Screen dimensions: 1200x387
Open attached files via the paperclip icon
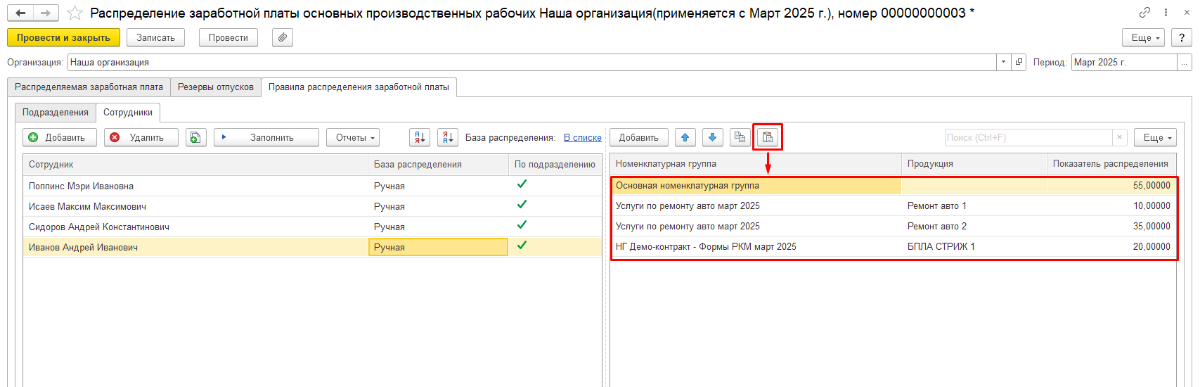point(282,37)
